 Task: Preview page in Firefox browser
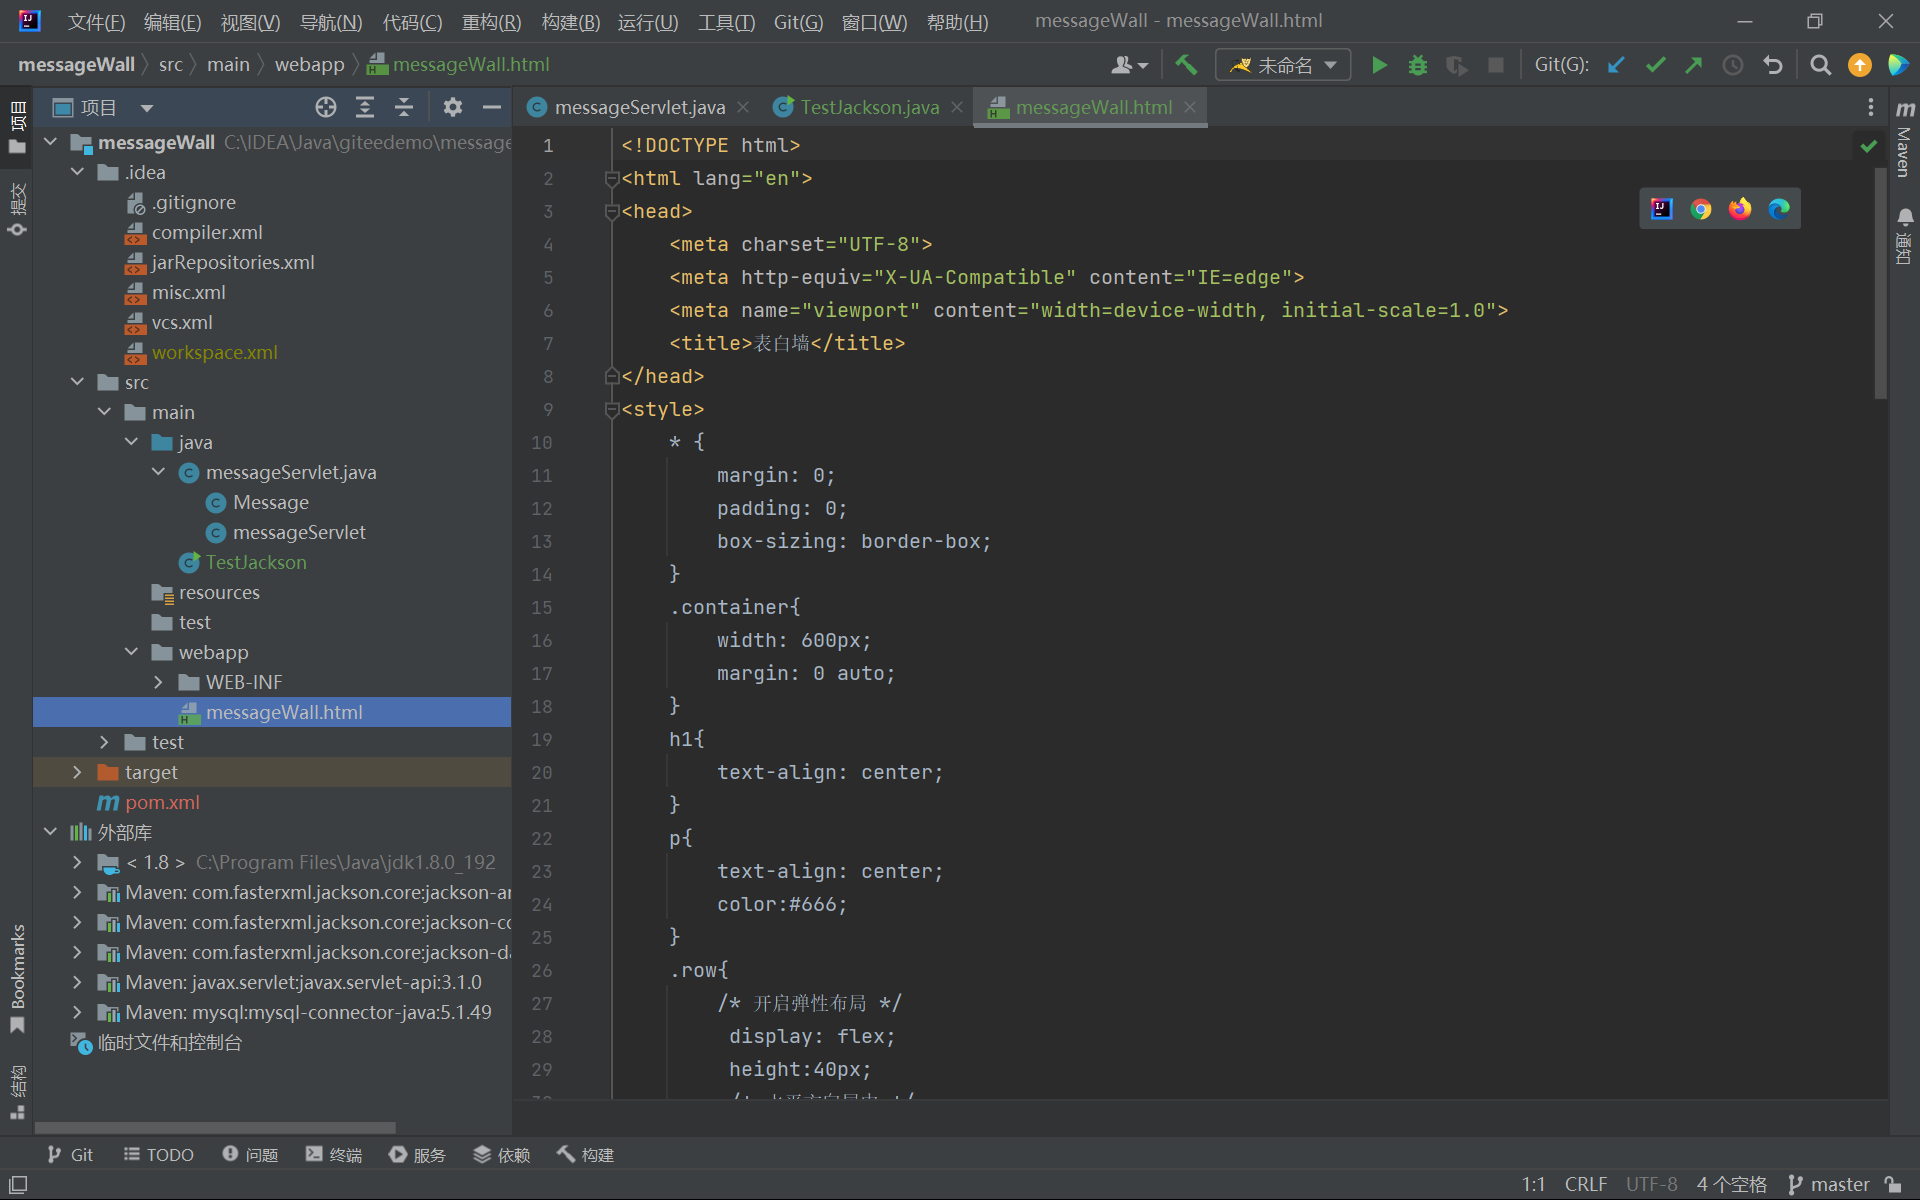click(1740, 209)
